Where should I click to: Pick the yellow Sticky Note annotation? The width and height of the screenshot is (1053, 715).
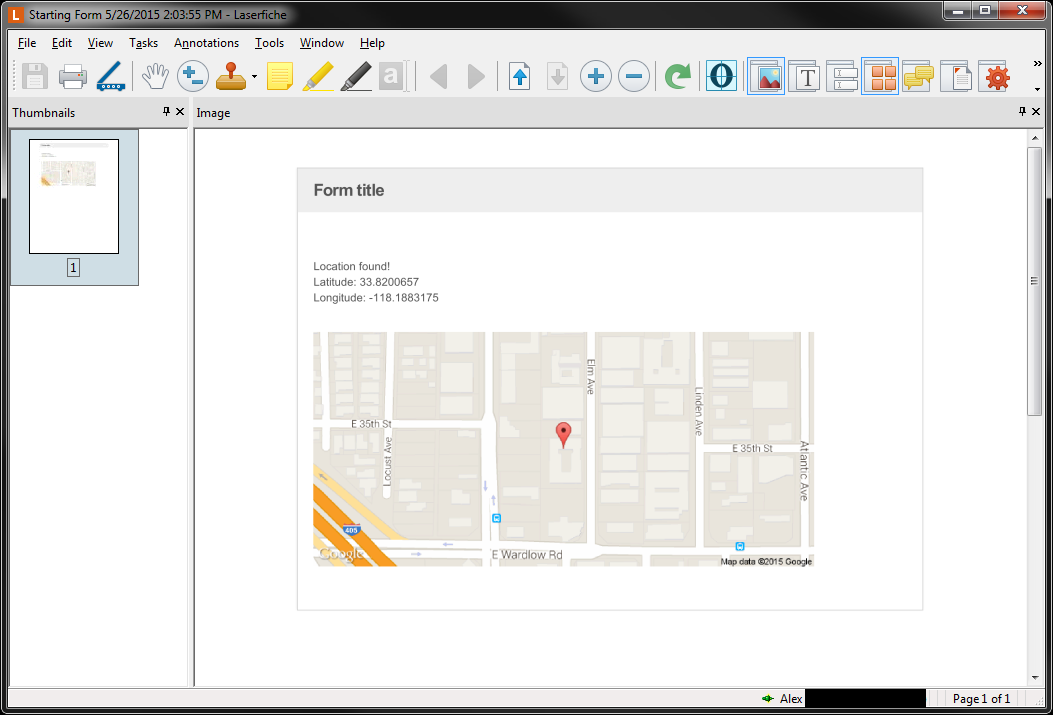tap(280, 77)
